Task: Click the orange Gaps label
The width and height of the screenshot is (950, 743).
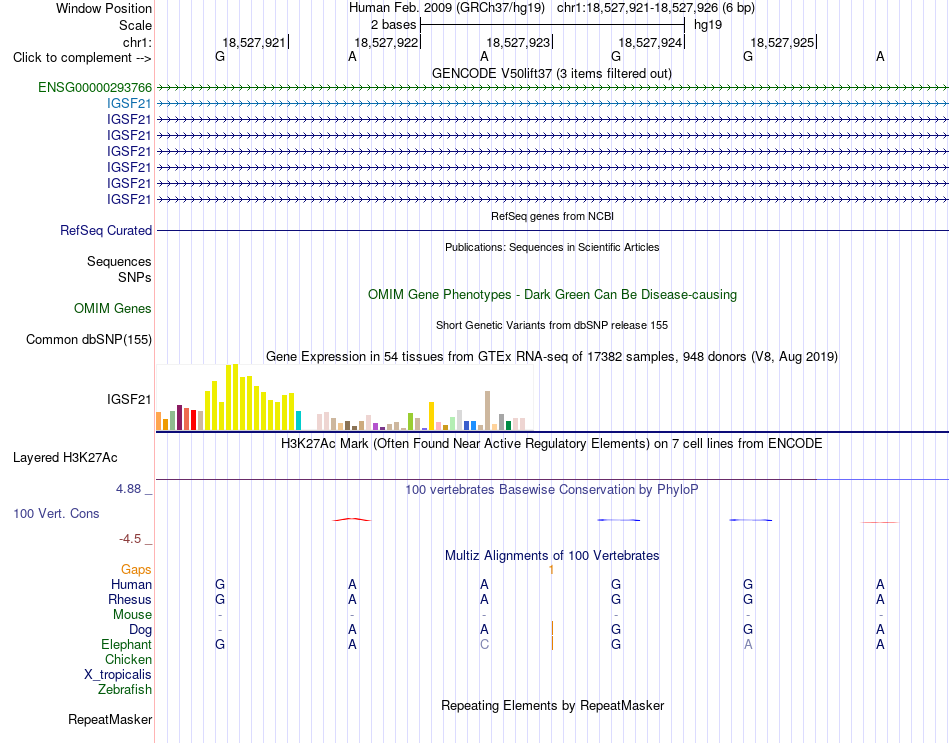Action: click(x=136, y=569)
